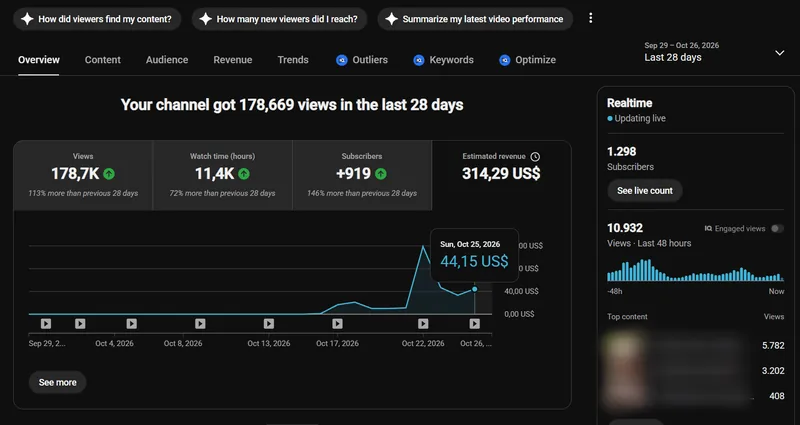Click the sparkle icon beside 'How did viewers find my content?'
This screenshot has height=425, width=800.
pos(27,19)
